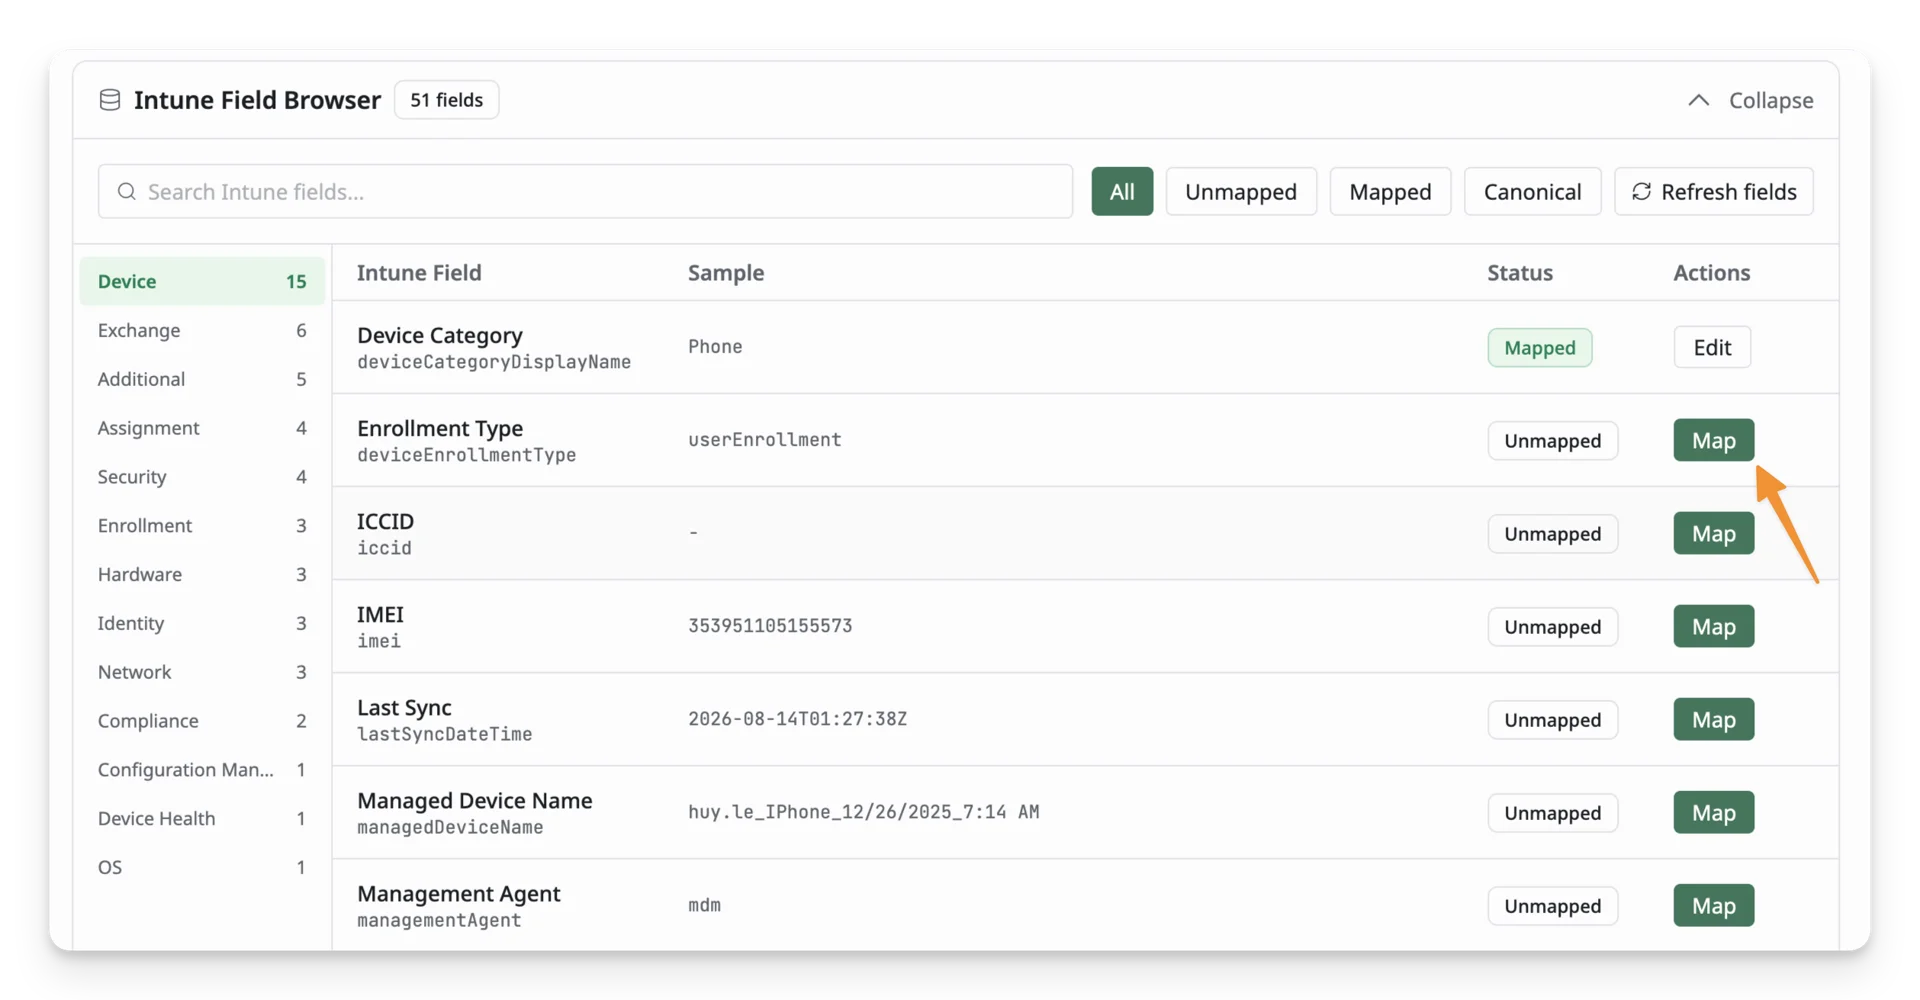Viewport: 1920px width, 1000px height.
Task: Map the Last Sync field
Action: point(1713,719)
